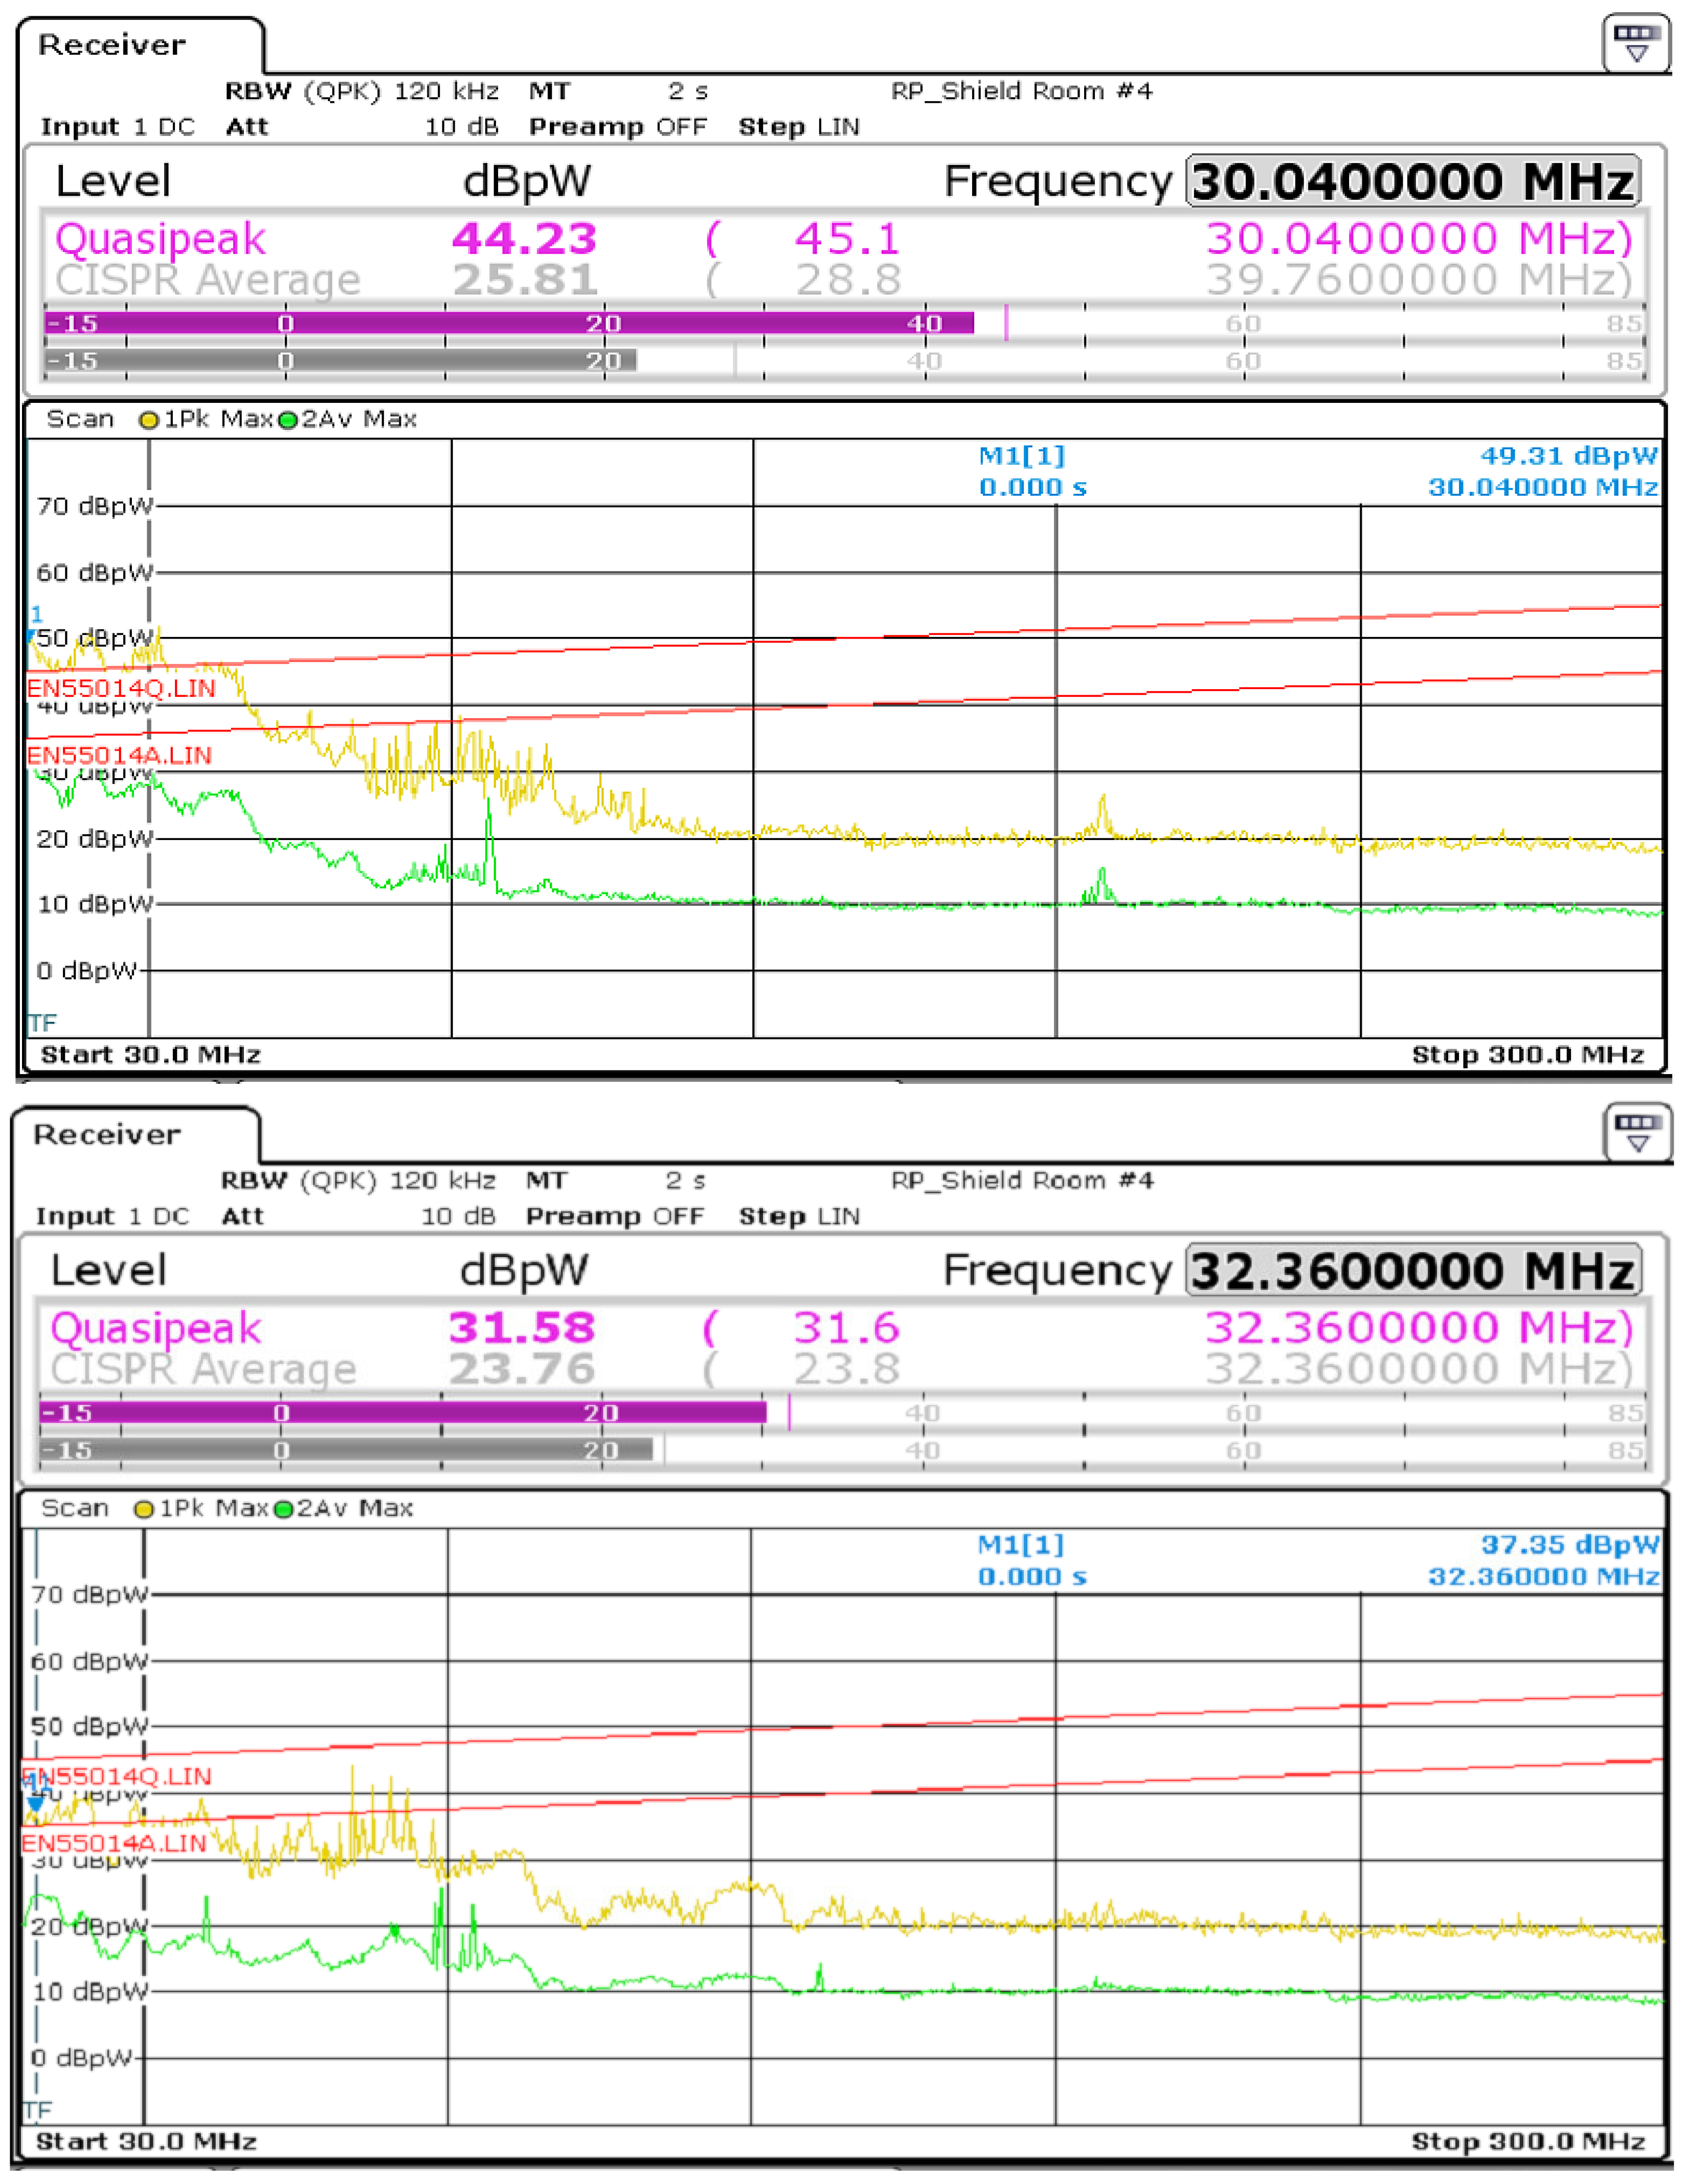This screenshot has height=2184, width=1685.
Task: Click the upper Preamp OFF setting
Action: pyautogui.click(x=617, y=127)
